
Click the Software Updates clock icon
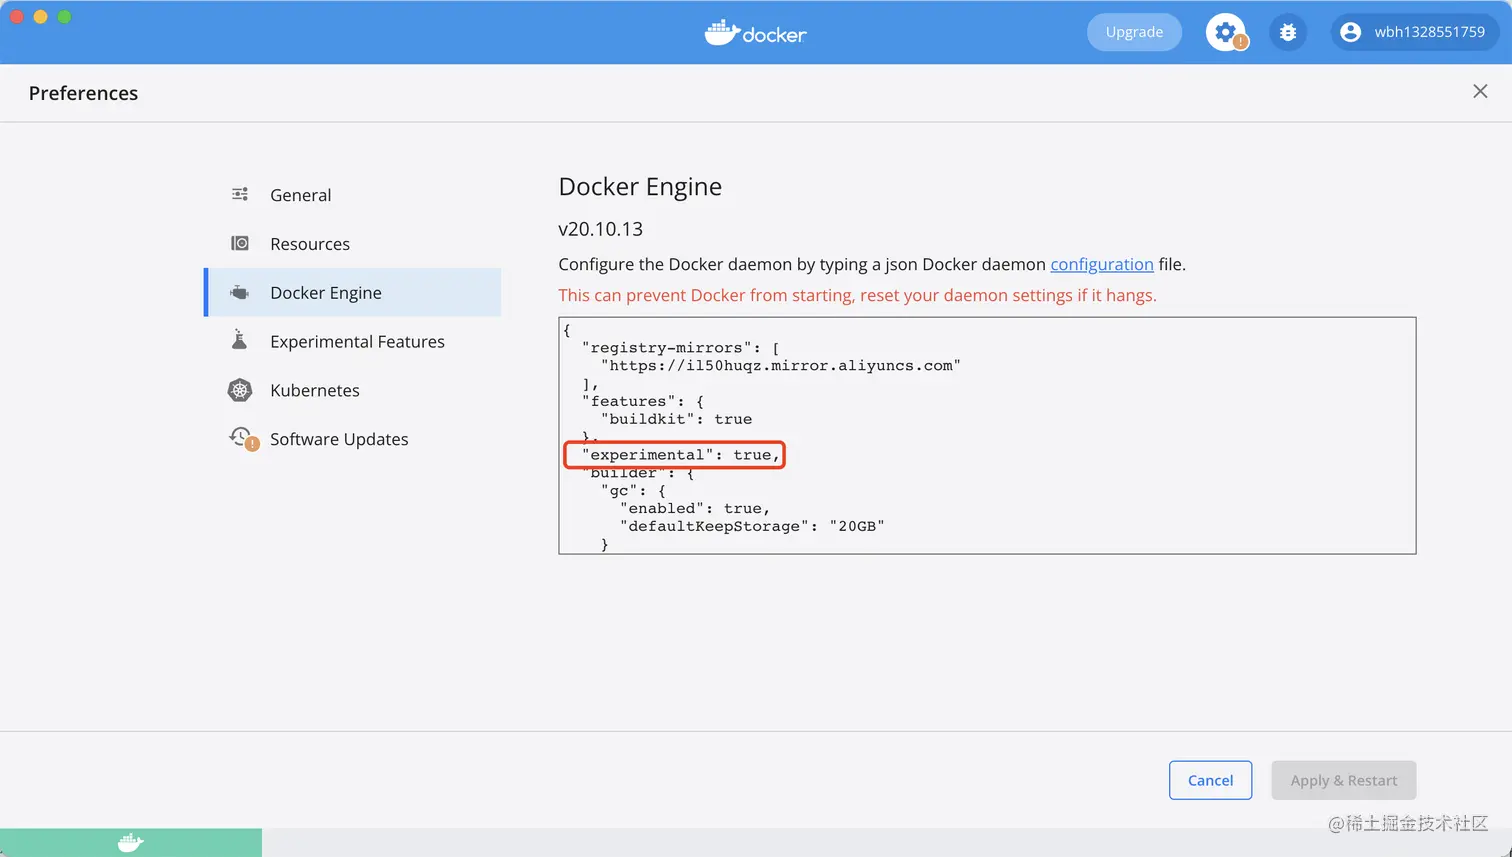tap(241, 438)
